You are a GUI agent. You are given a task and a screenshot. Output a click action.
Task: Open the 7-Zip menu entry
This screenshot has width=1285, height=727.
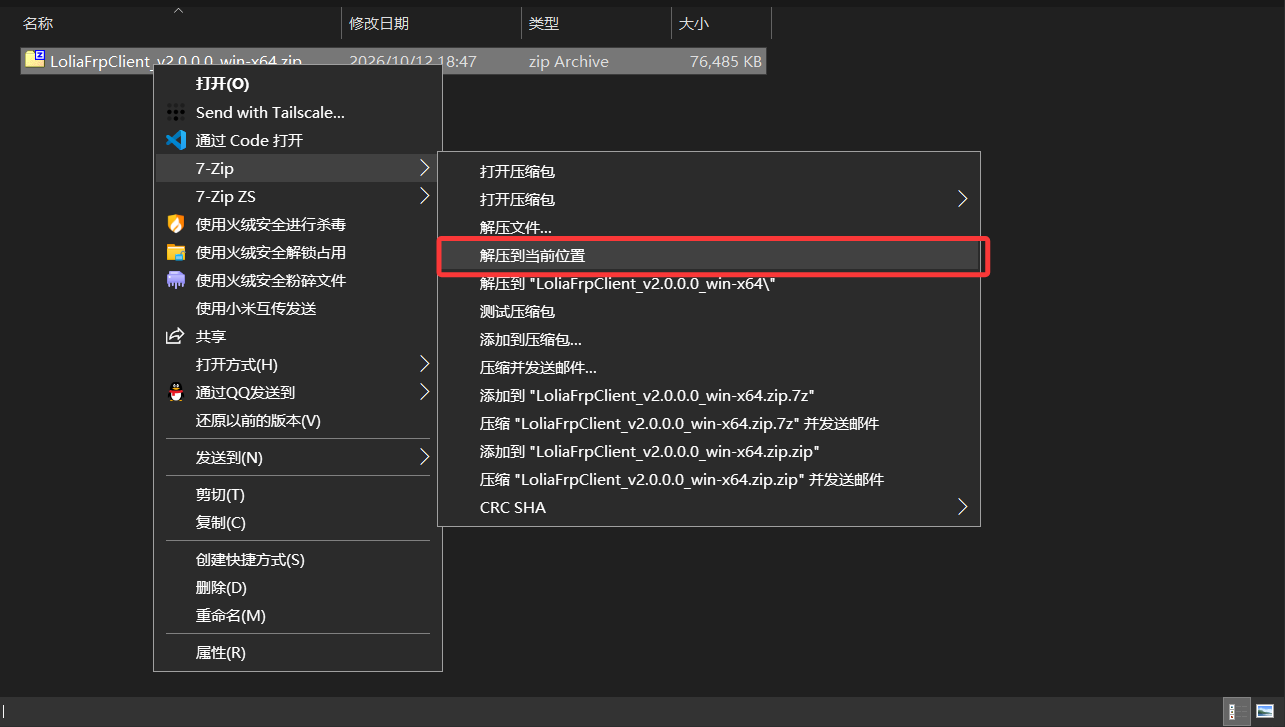[298, 168]
